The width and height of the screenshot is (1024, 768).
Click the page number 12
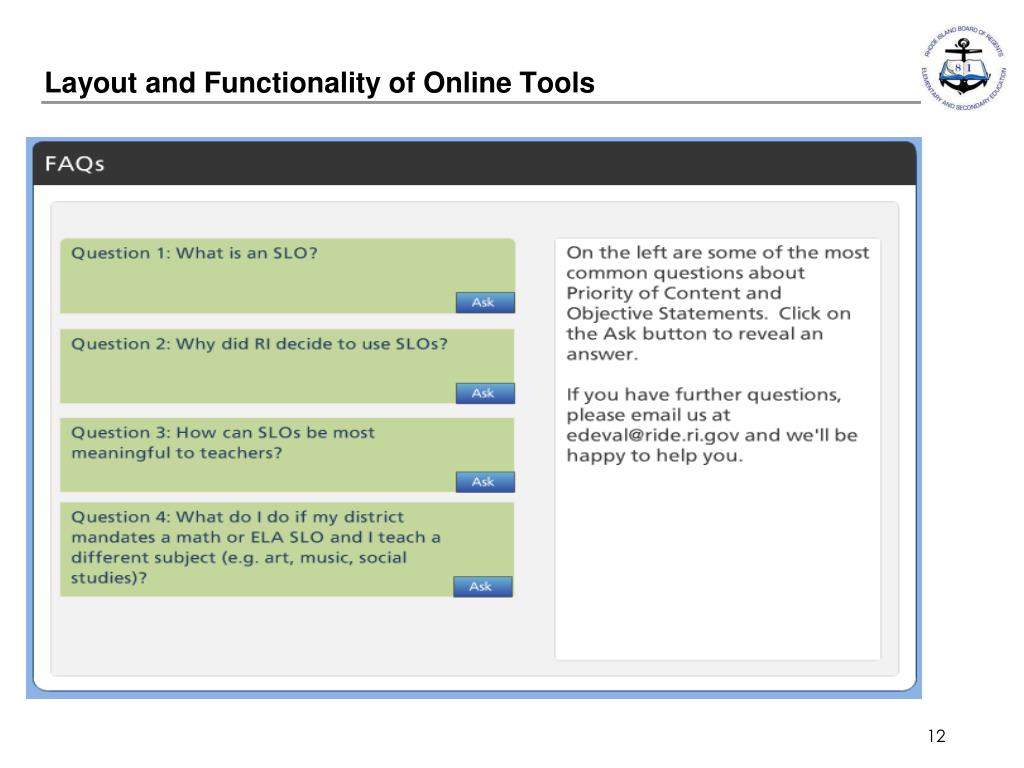(936, 736)
